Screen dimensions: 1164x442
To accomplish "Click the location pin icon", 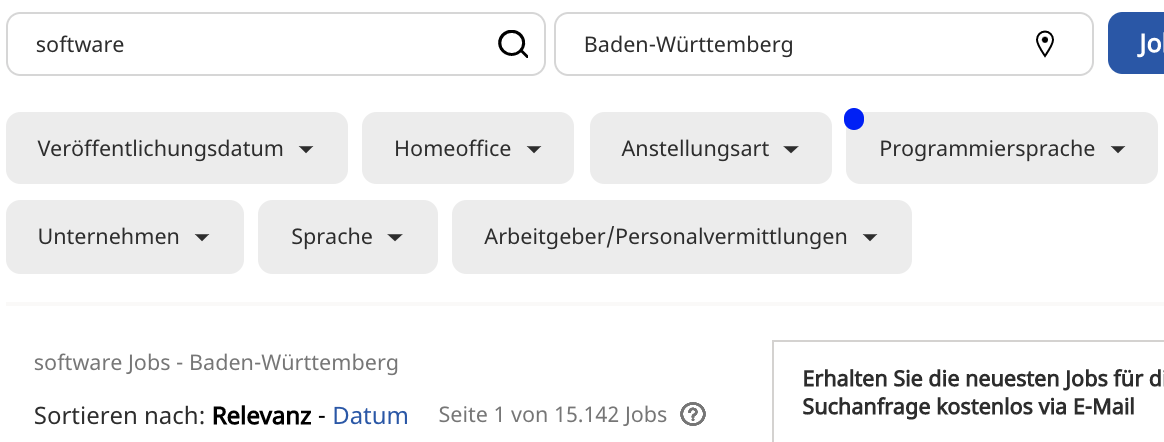I will (1045, 44).
